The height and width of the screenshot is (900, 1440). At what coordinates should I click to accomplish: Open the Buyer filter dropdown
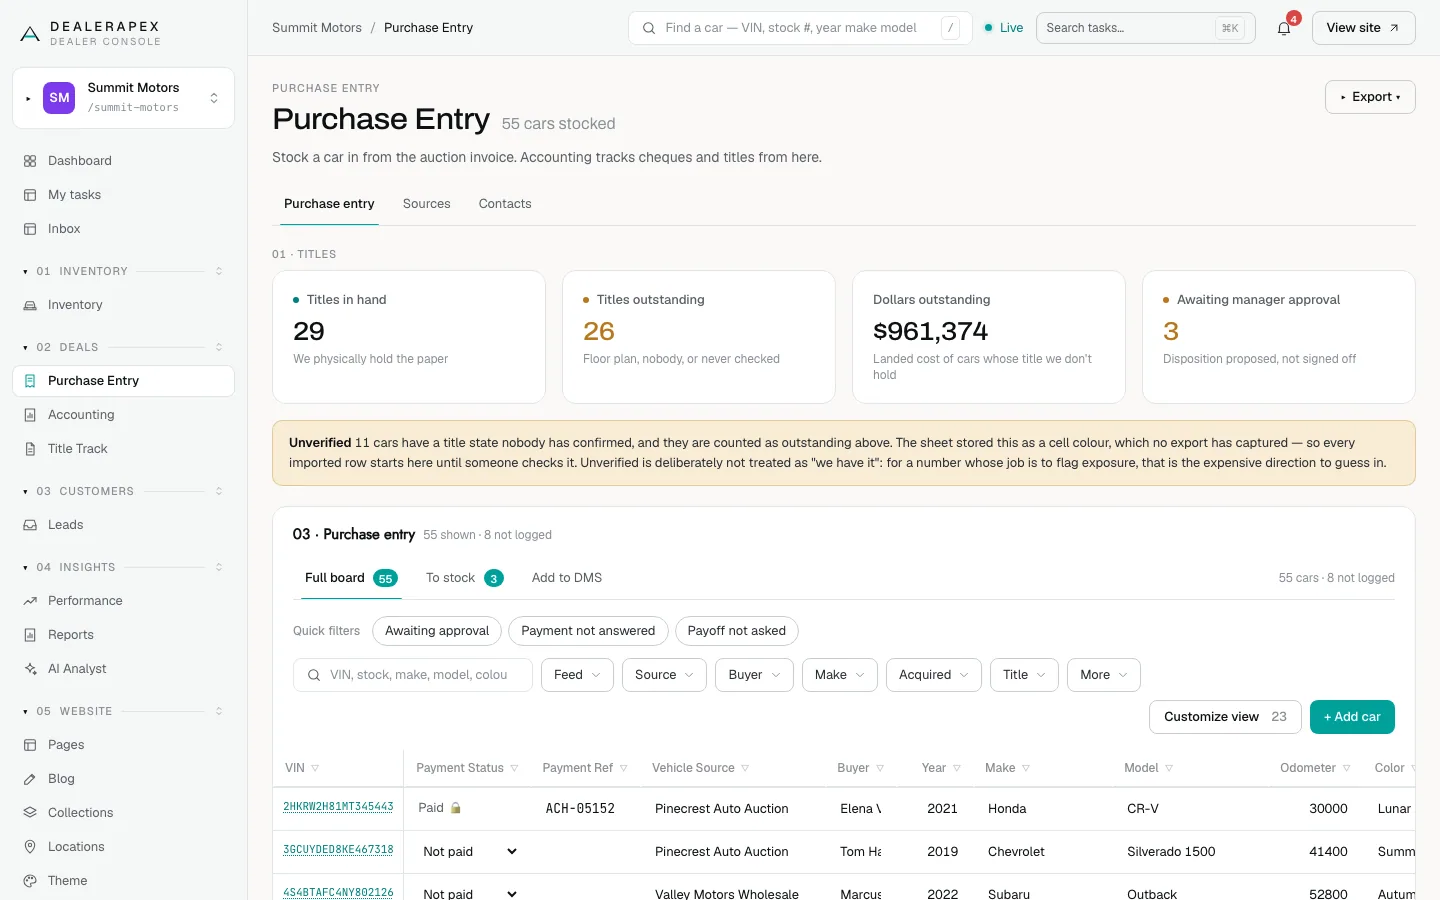pos(755,675)
